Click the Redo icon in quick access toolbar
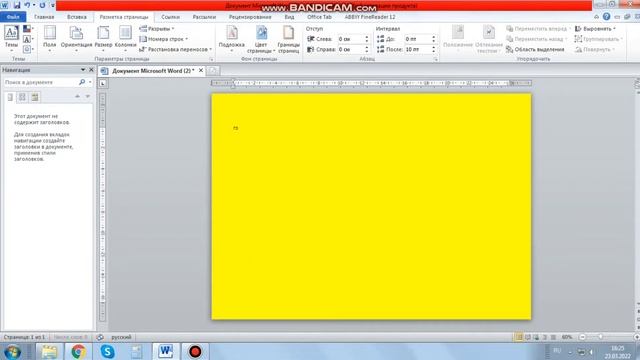This screenshot has height=360, width=640. coord(42,5)
